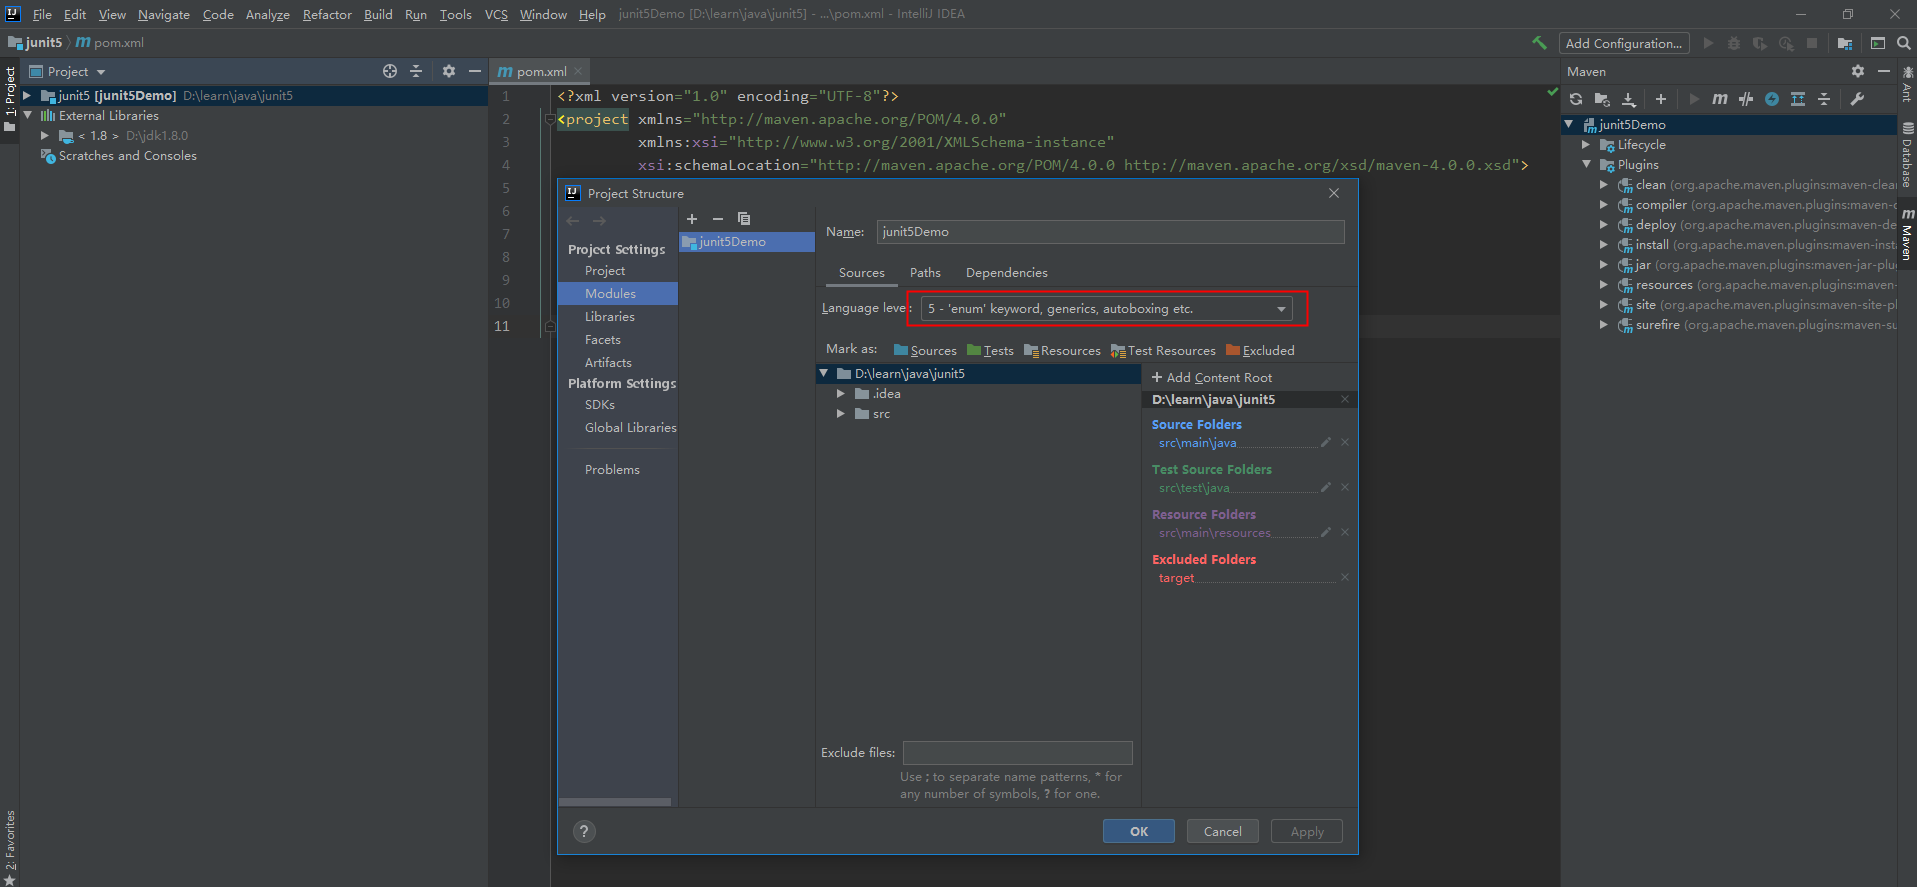Click Execute Maven Goal 'm' icon
Screen dimensions: 1917x887
tap(1720, 99)
